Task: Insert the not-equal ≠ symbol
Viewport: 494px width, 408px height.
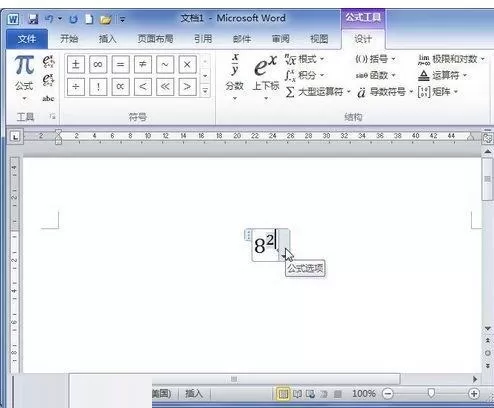Action: pyautogui.click(x=143, y=64)
